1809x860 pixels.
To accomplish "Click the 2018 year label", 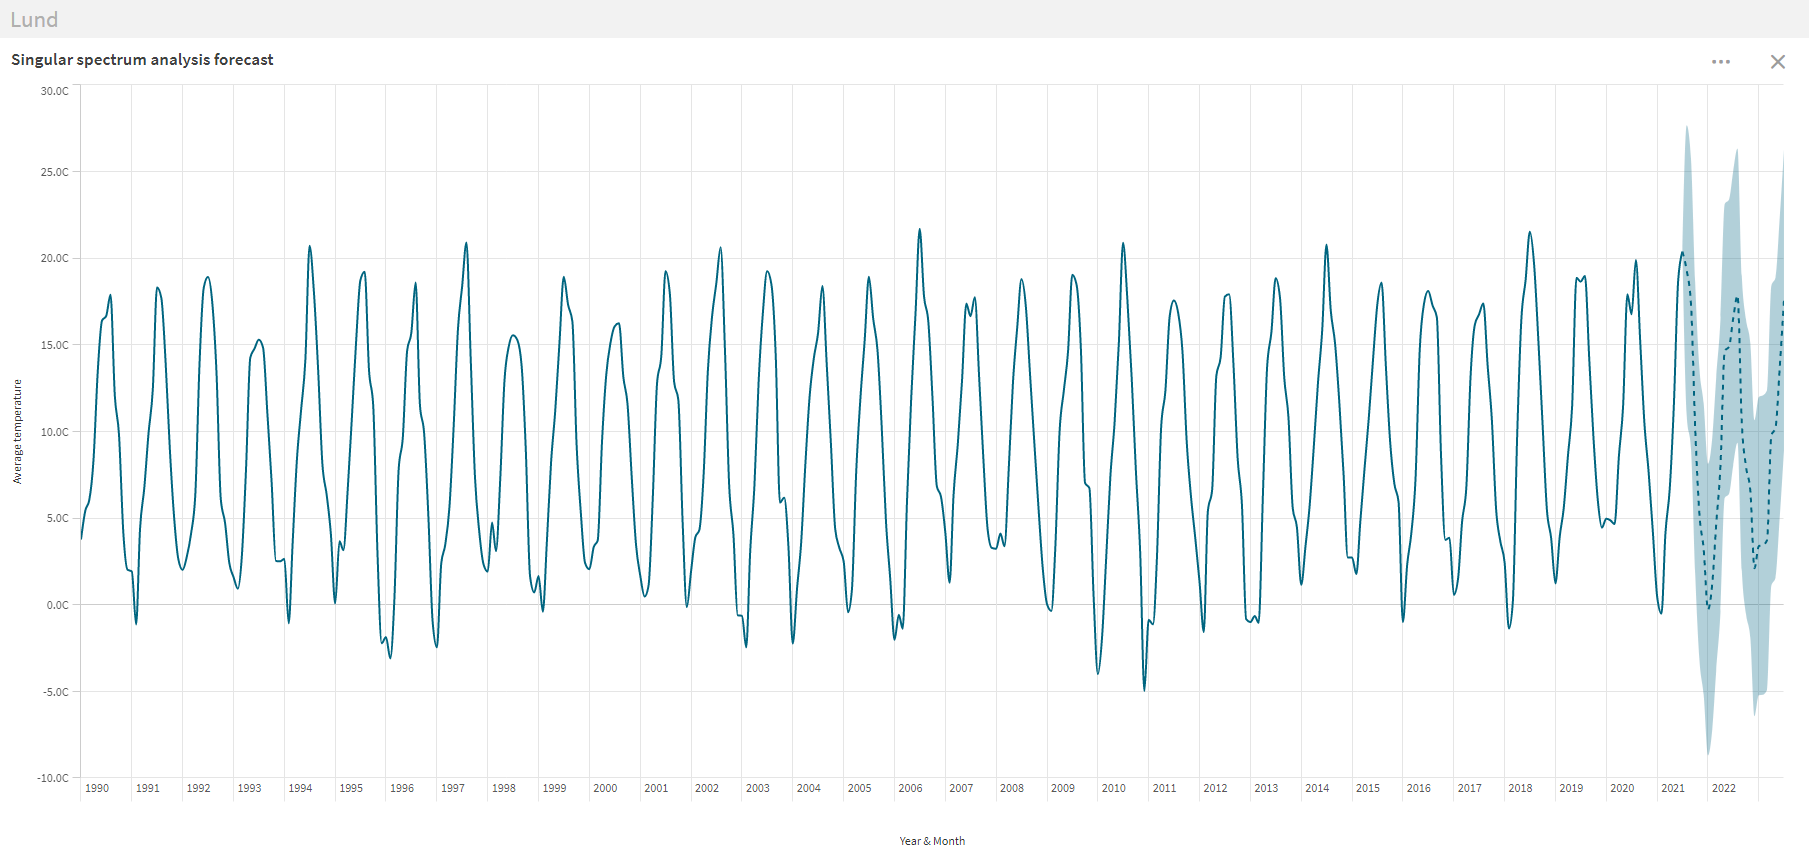I will [x=1520, y=788].
